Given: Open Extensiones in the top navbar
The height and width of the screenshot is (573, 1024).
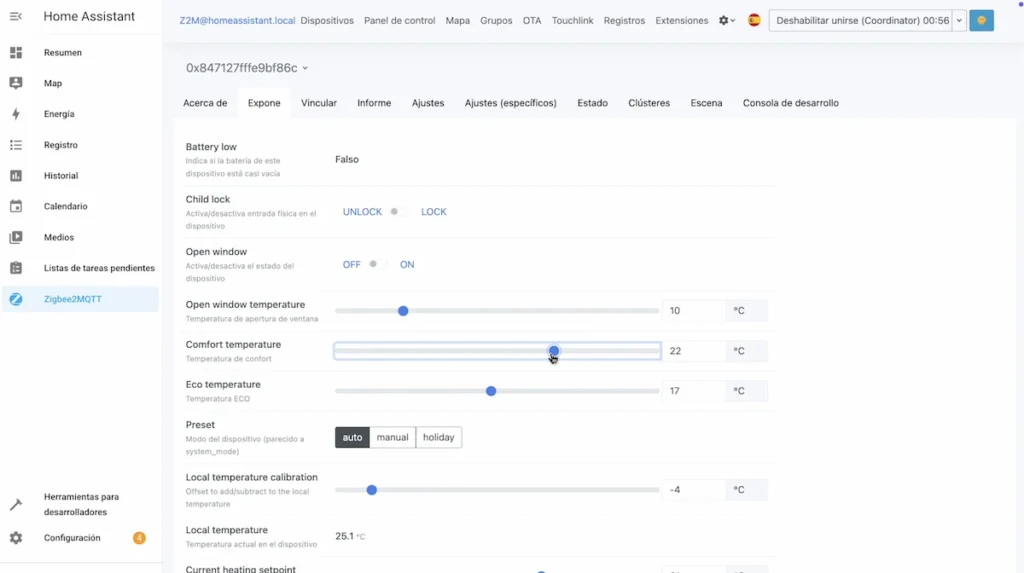Looking at the screenshot, I should pos(682,20).
